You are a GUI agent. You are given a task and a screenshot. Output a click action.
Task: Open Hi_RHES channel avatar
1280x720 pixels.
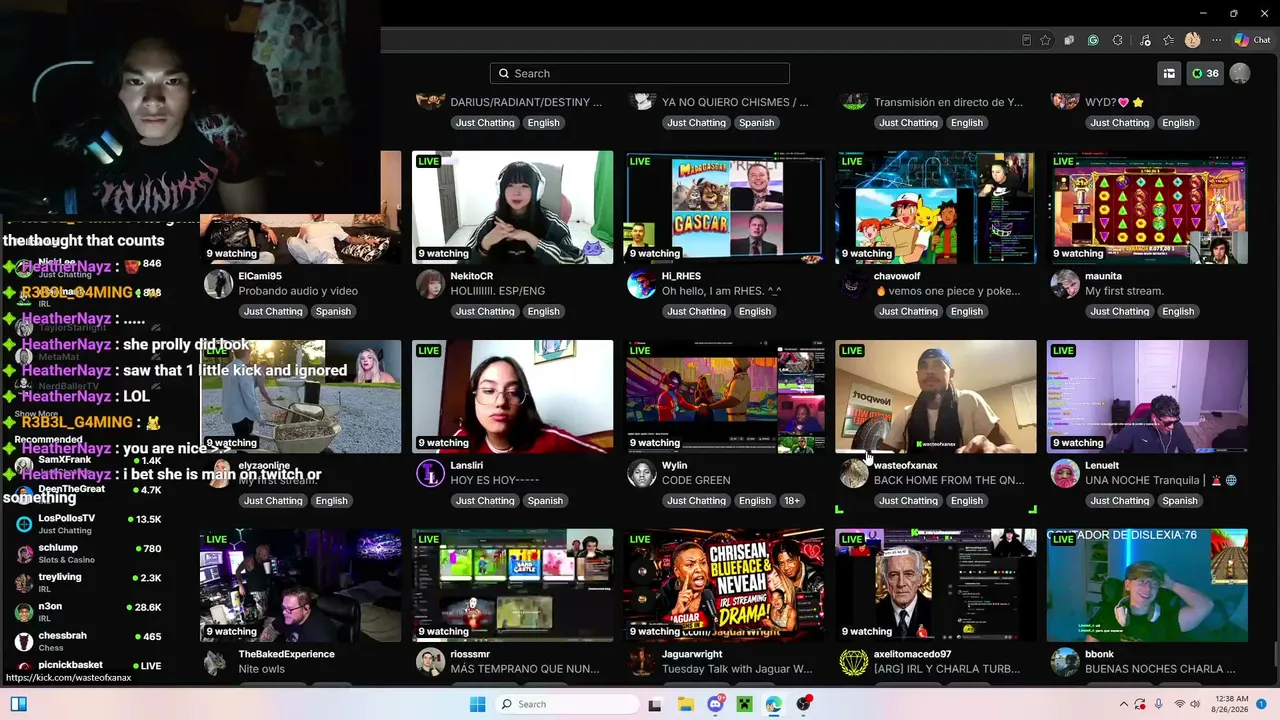[x=641, y=284]
